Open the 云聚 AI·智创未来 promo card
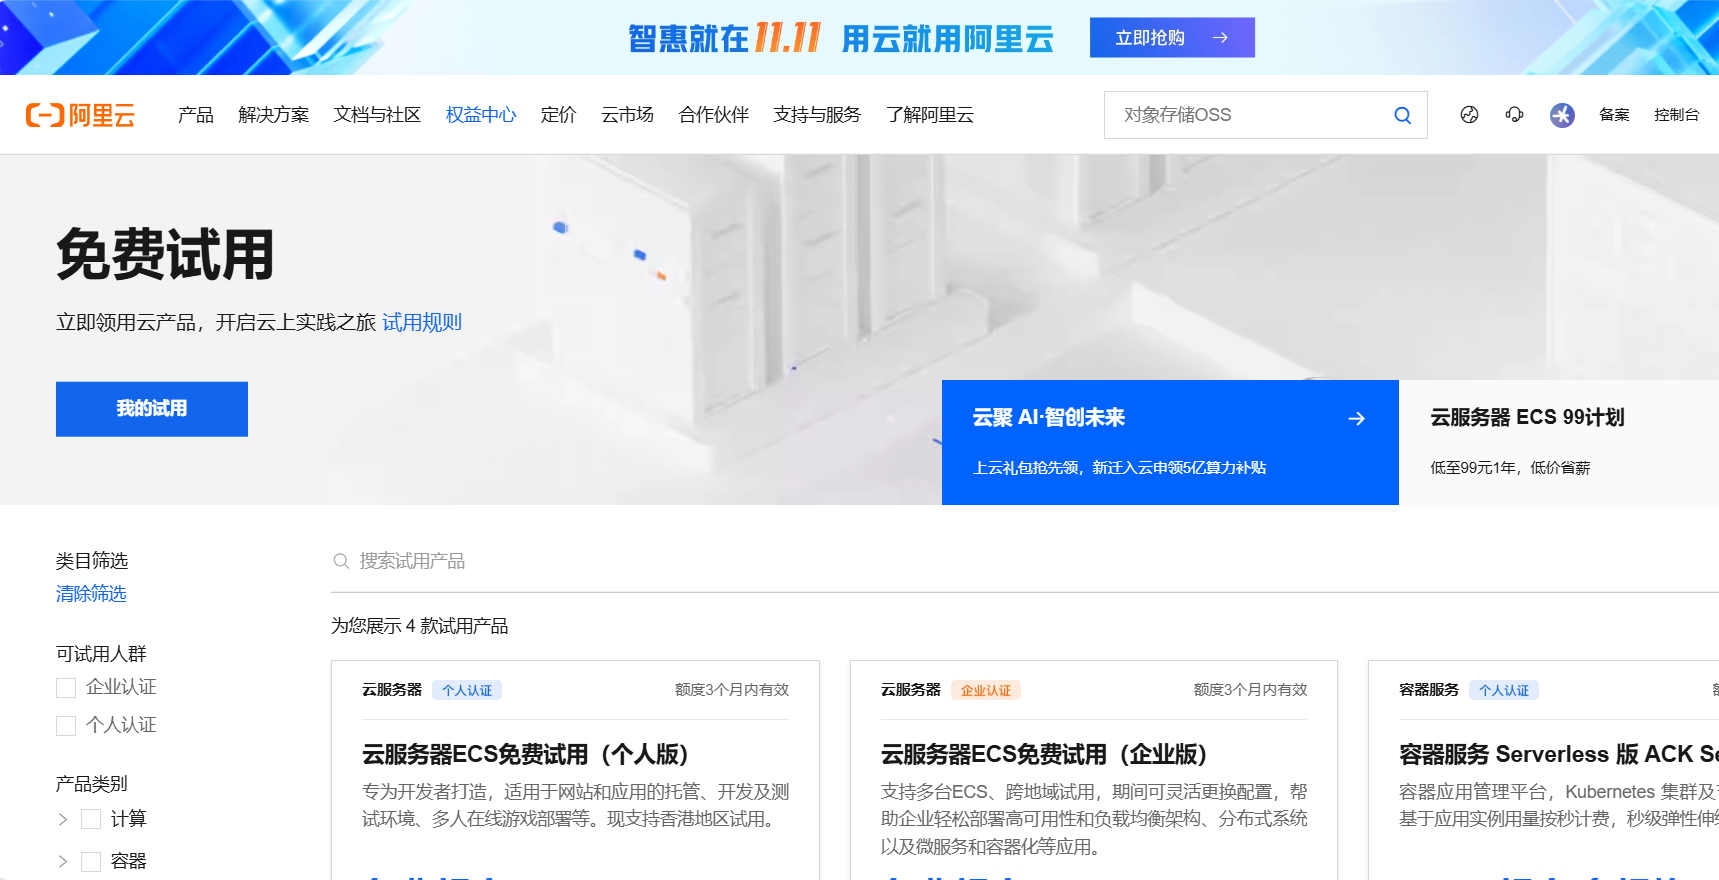1719x880 pixels. tap(1170, 442)
